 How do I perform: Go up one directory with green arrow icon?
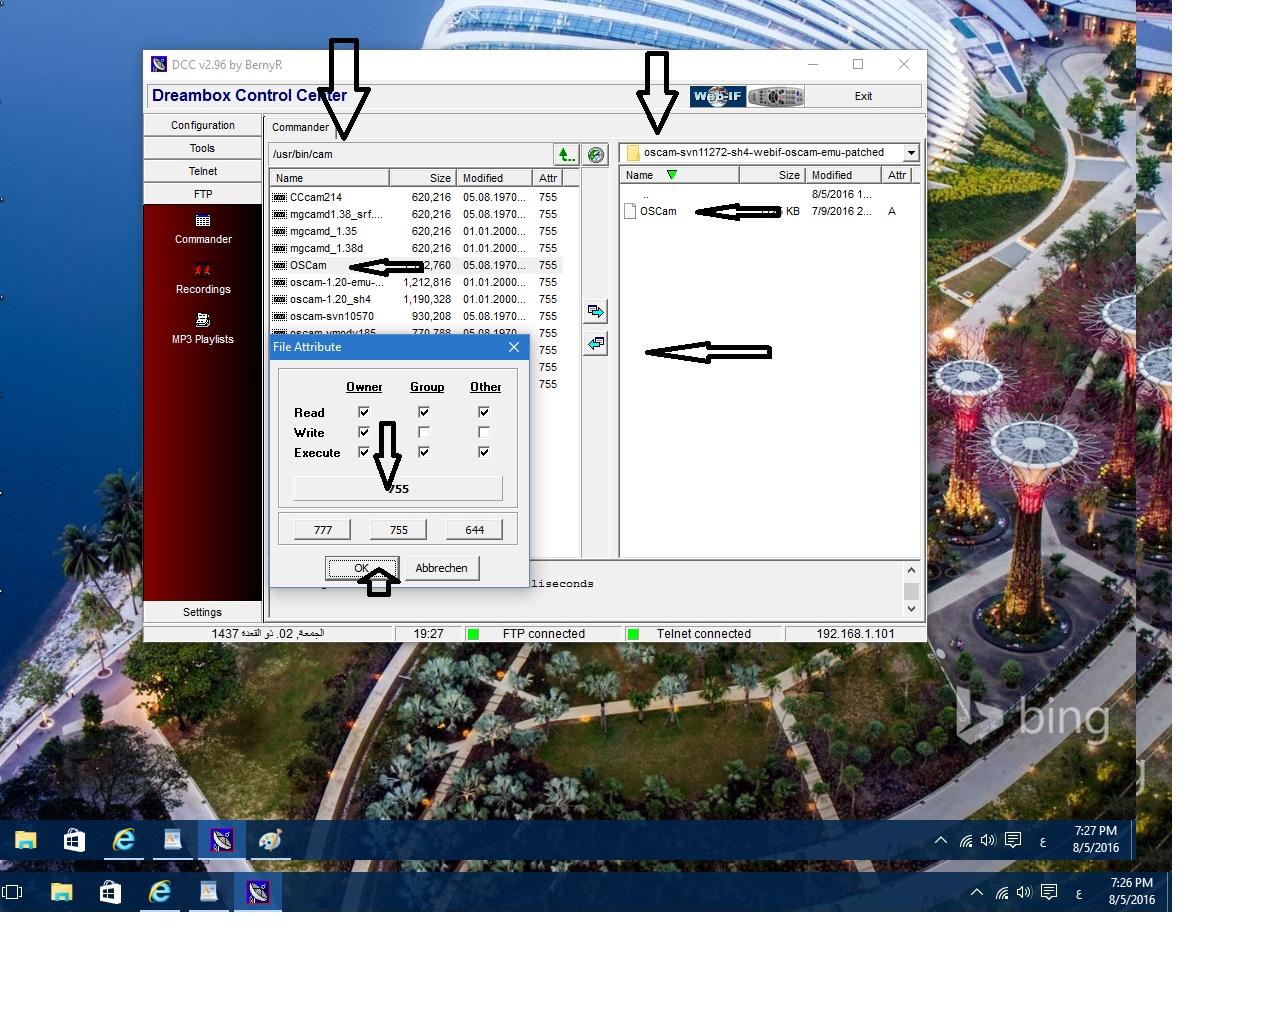tap(566, 154)
